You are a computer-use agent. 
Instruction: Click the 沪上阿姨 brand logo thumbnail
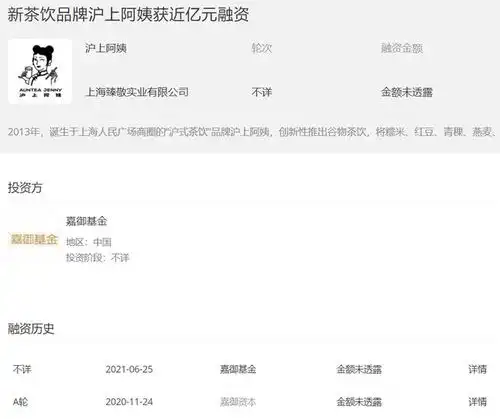[40, 71]
